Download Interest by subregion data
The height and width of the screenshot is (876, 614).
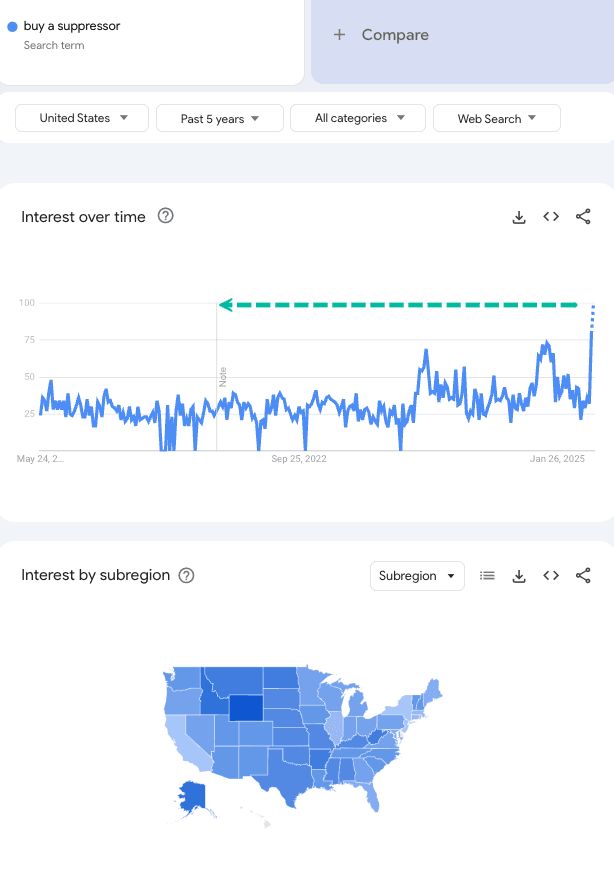[x=519, y=576]
